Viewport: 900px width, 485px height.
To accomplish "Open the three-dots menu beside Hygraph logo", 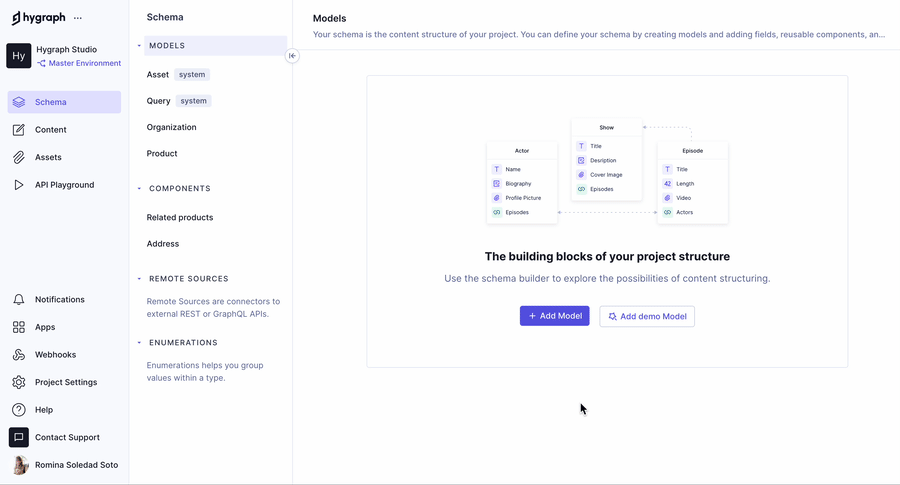I will click(x=78, y=18).
